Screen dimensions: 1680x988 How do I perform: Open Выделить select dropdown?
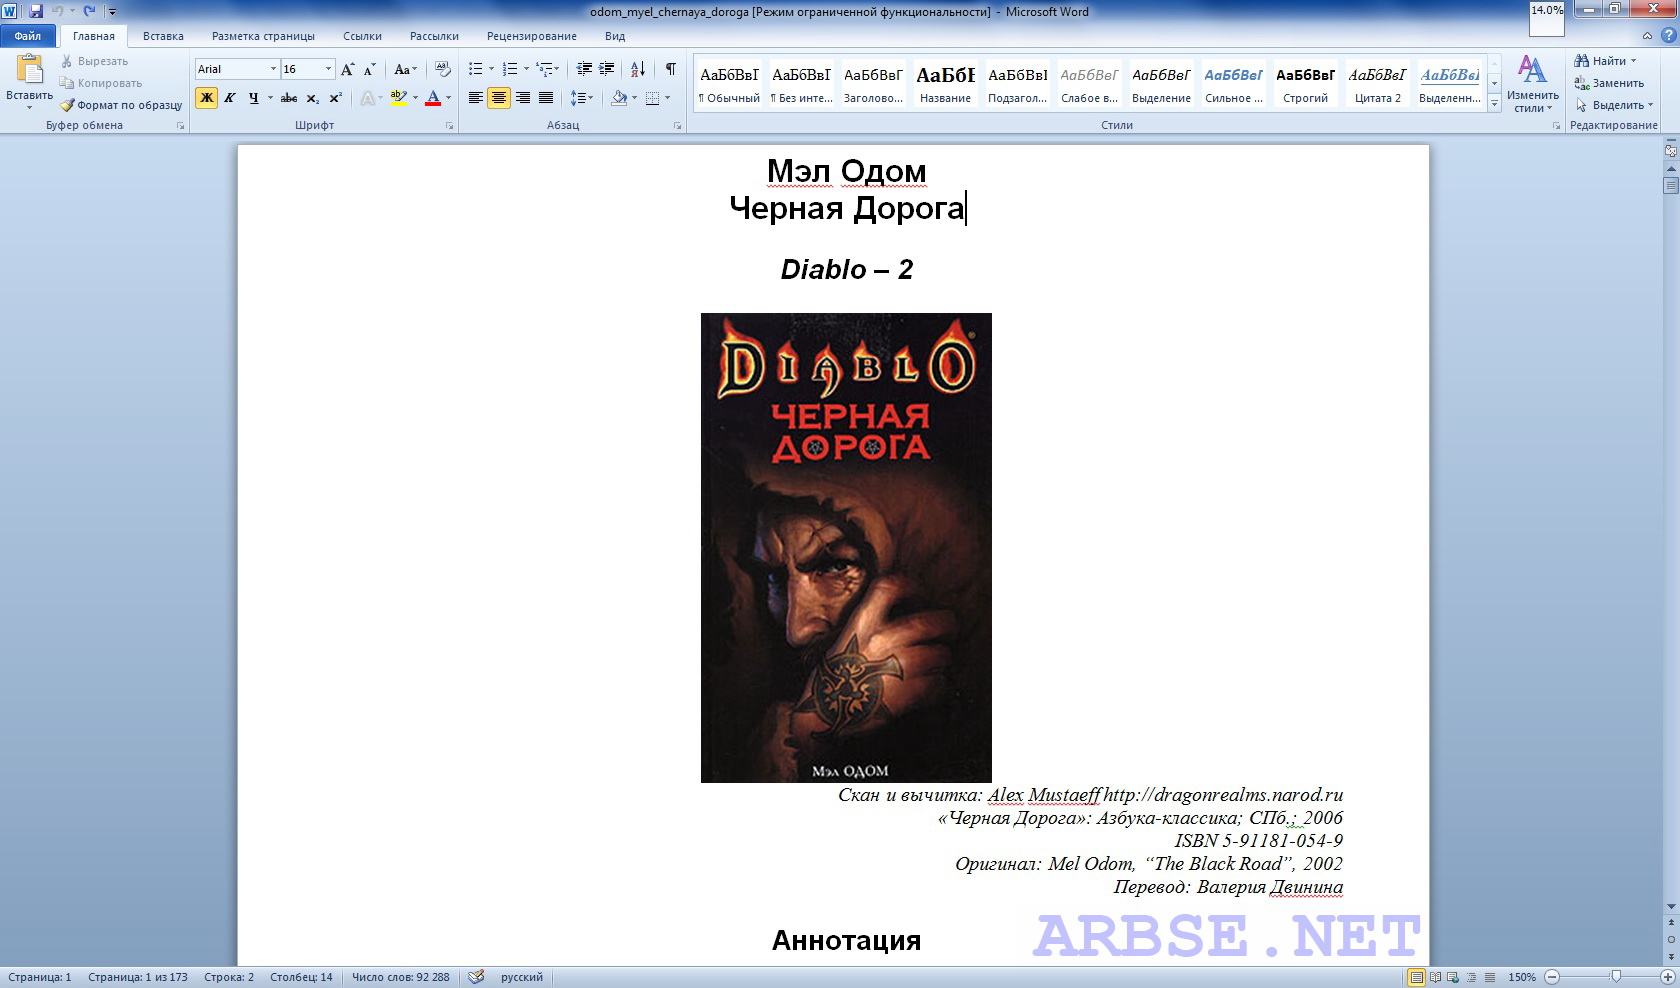pyautogui.click(x=1614, y=105)
